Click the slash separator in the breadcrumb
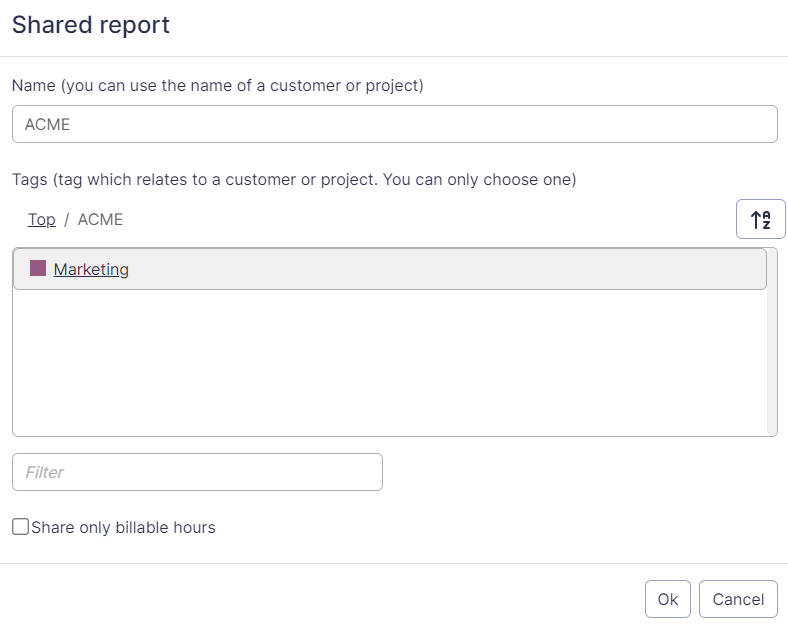 [x=66, y=219]
